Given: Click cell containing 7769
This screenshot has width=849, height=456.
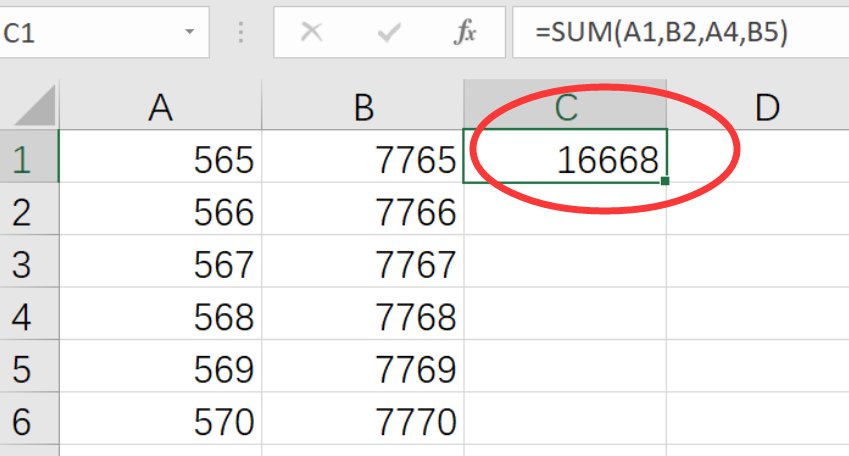Looking at the screenshot, I should click(x=363, y=367).
